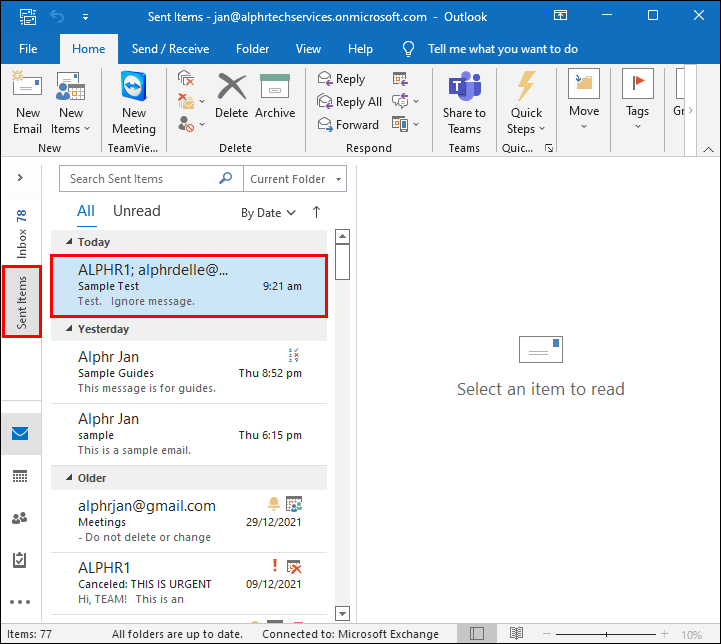This screenshot has width=721, height=644.
Task: Switch to Mail view
Action: (x=20, y=433)
